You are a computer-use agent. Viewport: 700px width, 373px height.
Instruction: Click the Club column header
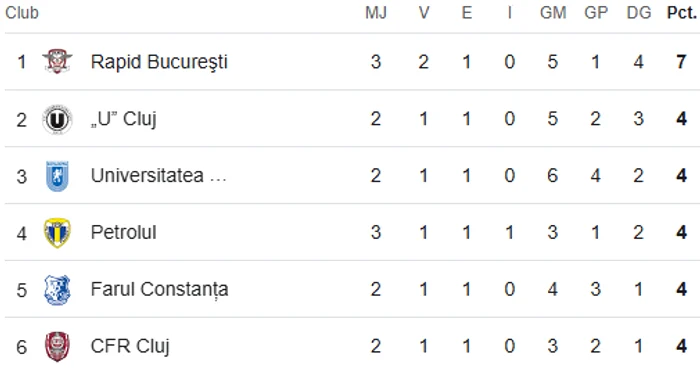click(x=22, y=13)
